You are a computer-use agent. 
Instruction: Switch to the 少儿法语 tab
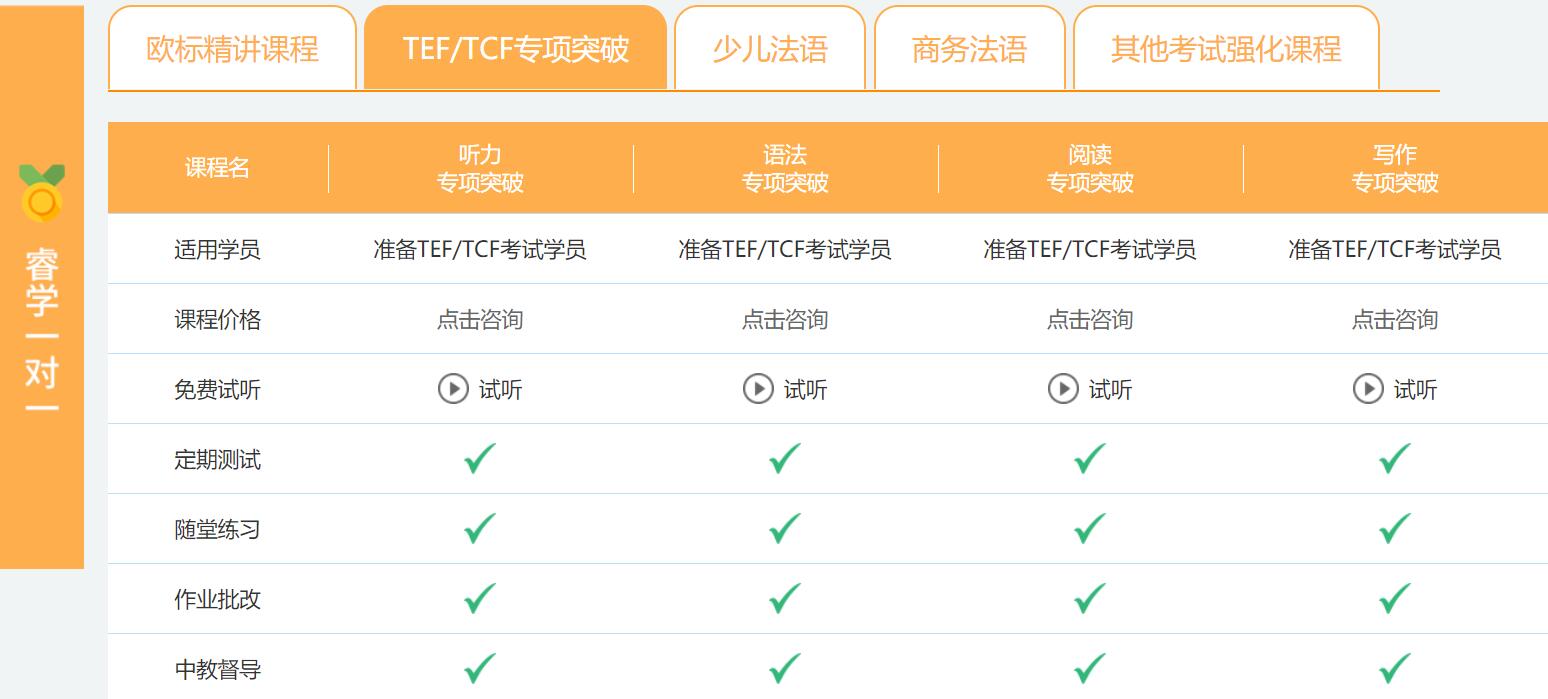770,46
